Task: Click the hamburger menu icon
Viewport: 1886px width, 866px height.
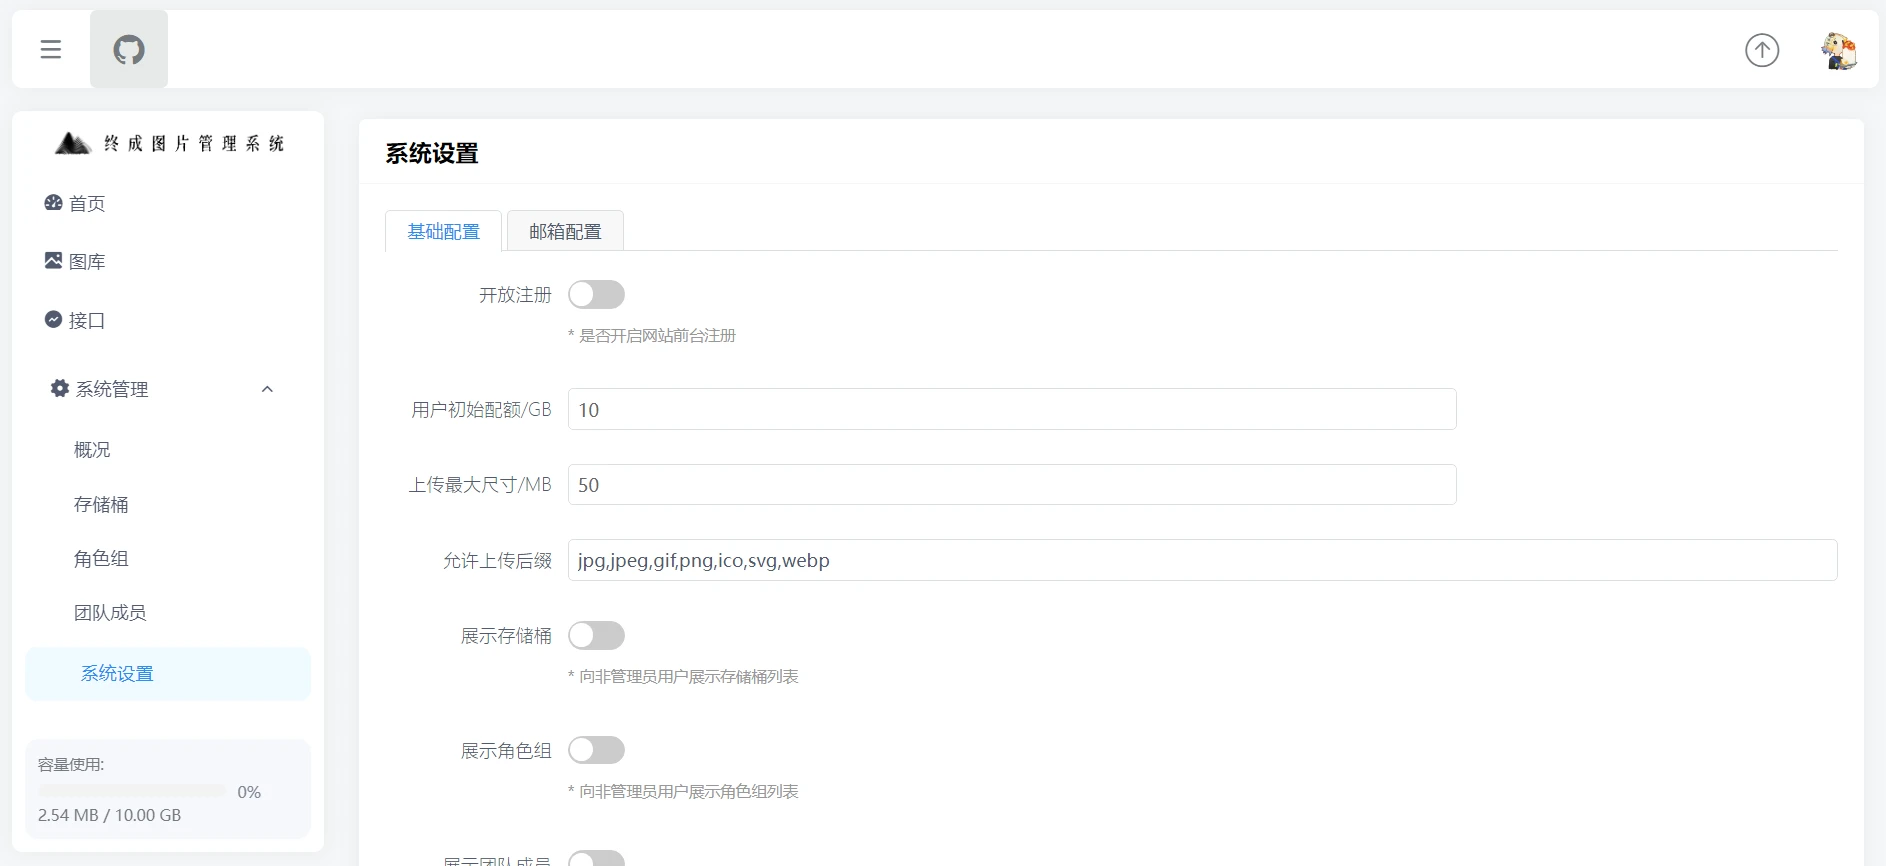Action: tap(51, 49)
